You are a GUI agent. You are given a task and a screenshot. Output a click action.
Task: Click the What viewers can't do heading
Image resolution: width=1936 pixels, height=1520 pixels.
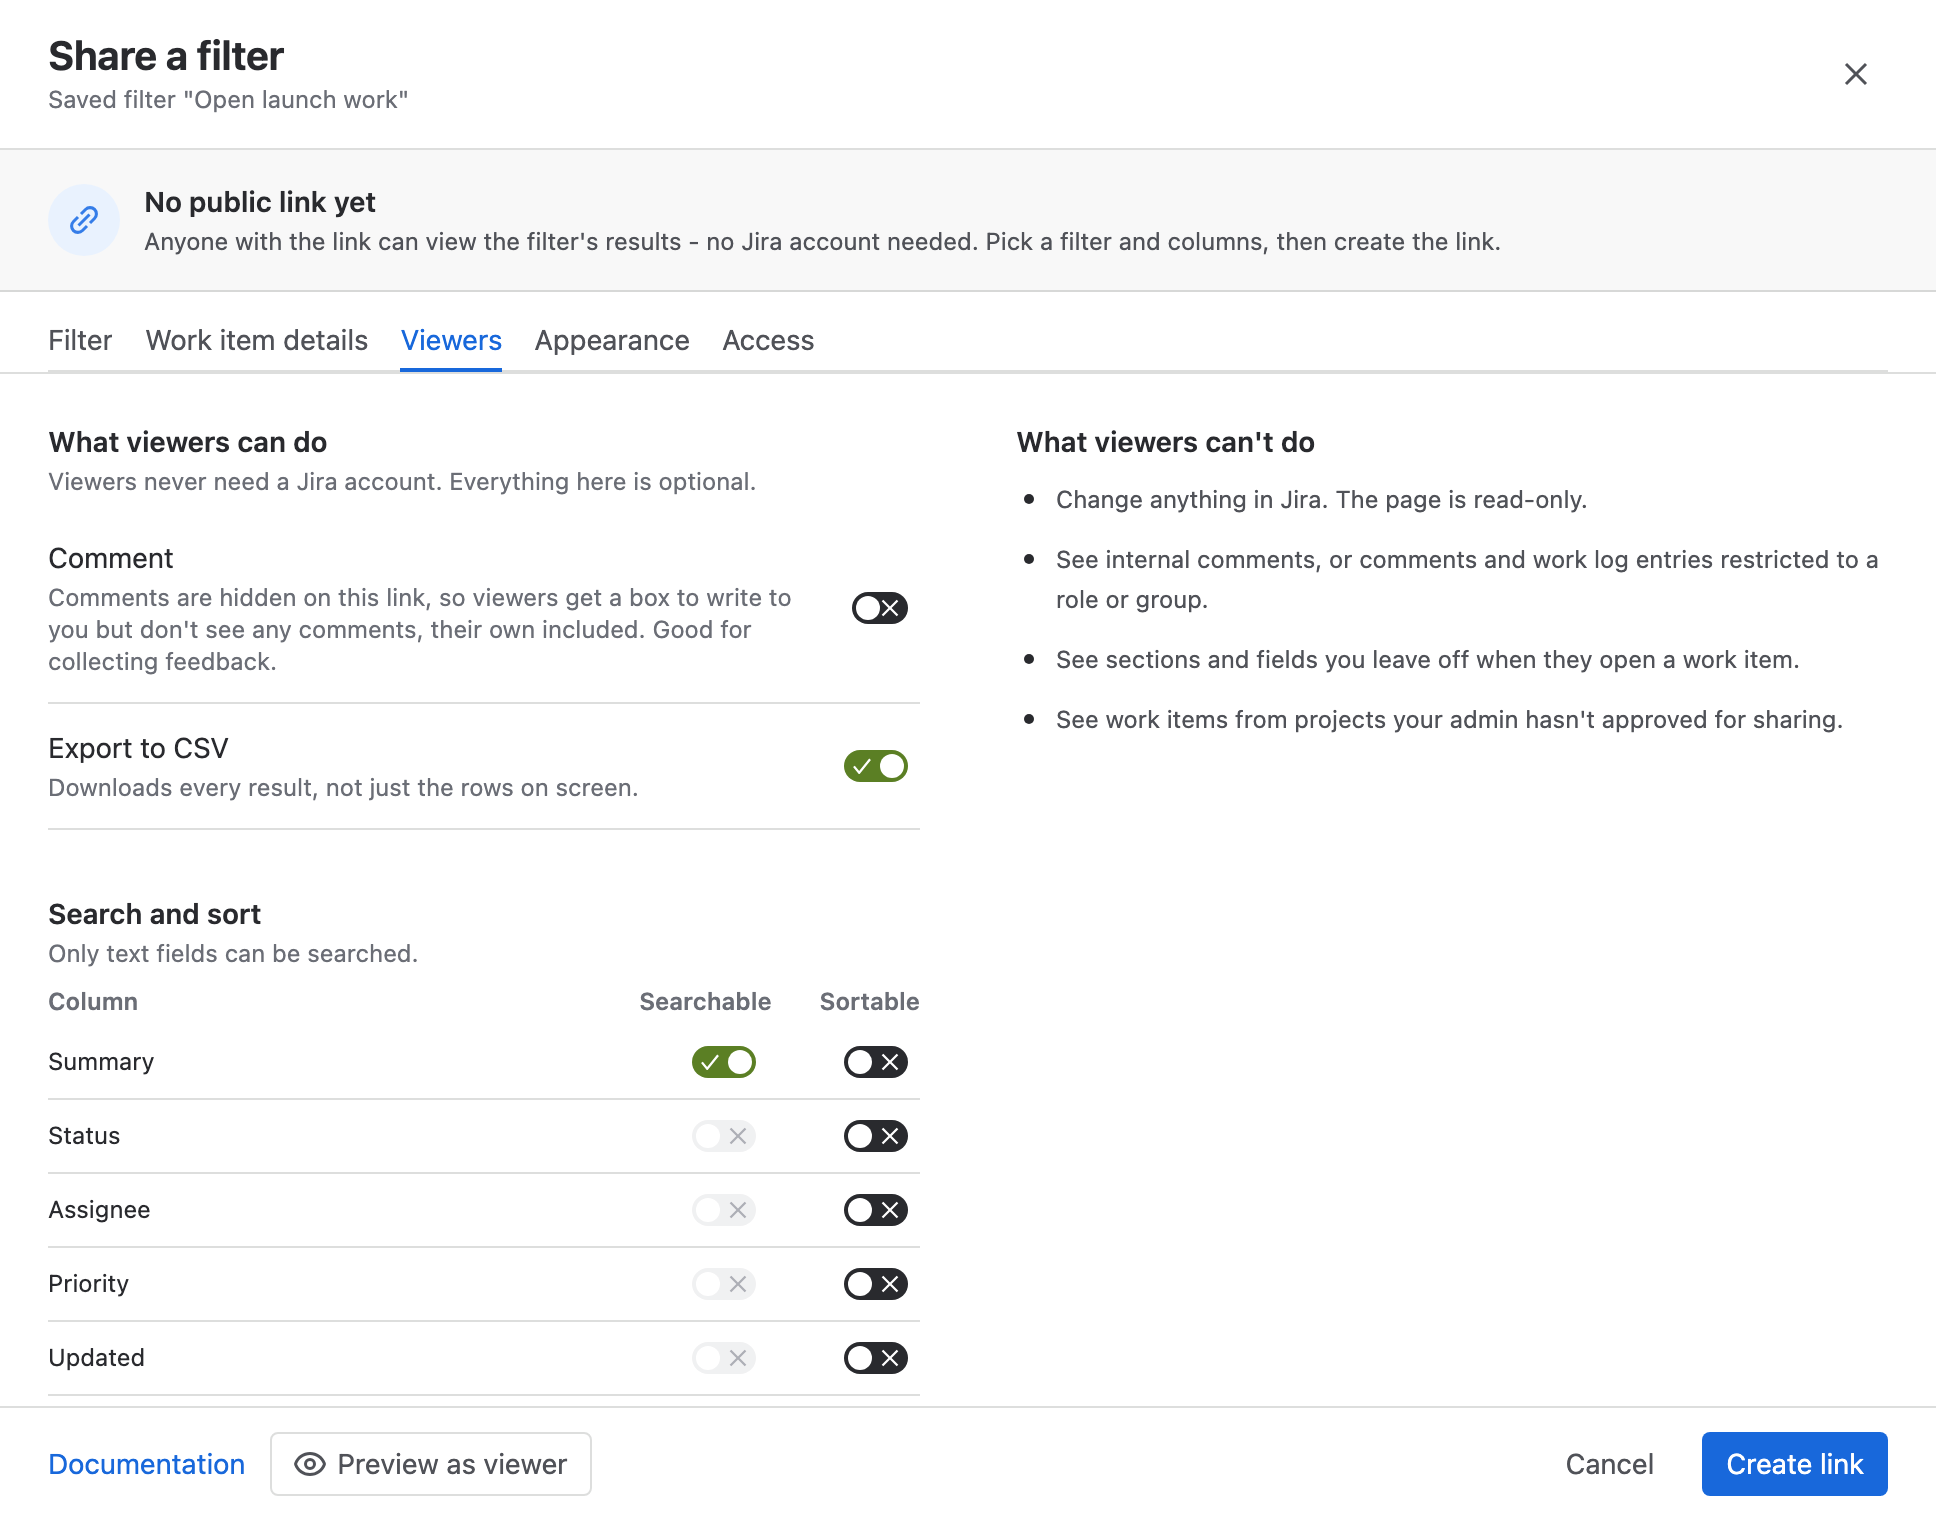point(1166,442)
